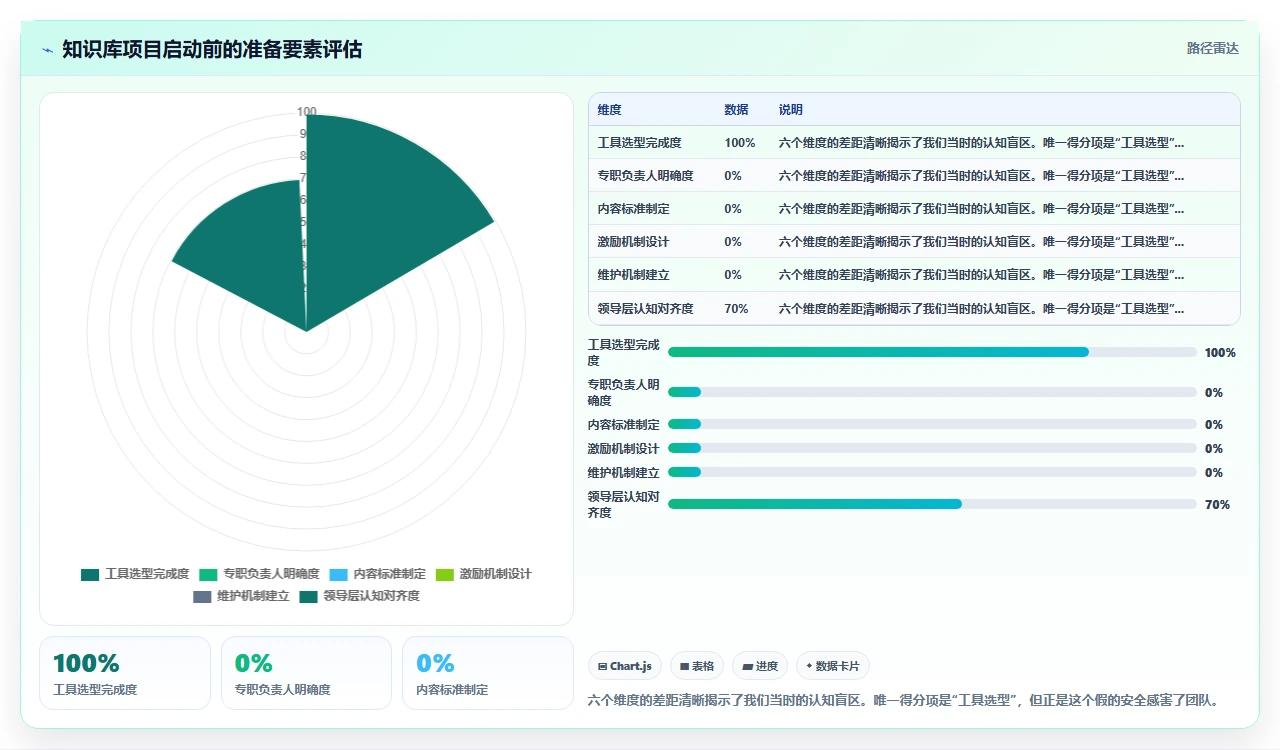Click the 工具选型完成度 progress bar
This screenshot has width=1280, height=750.
932,352
